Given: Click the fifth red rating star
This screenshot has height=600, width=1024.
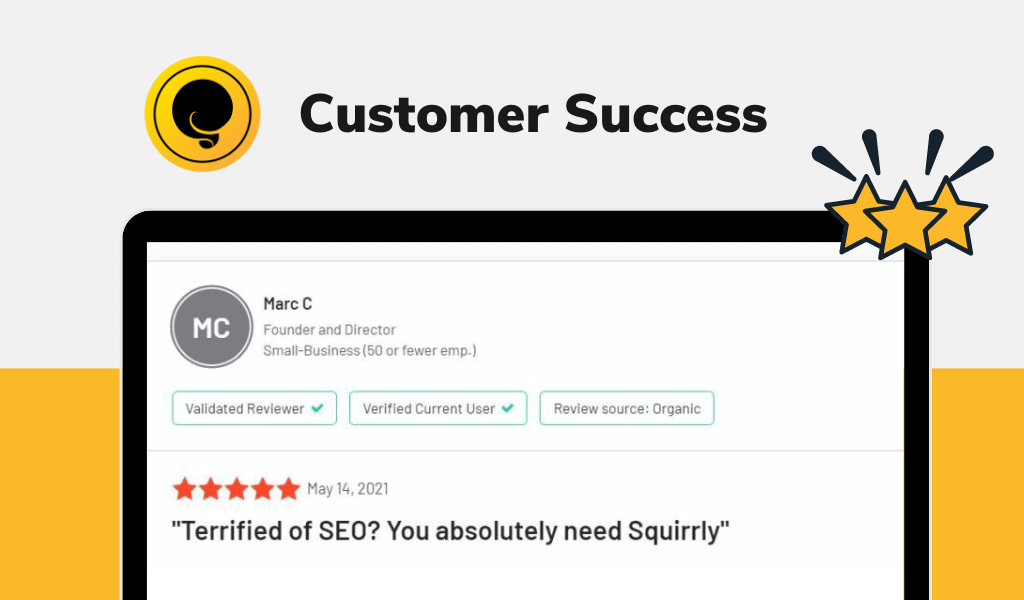Looking at the screenshot, I should coord(288,488).
